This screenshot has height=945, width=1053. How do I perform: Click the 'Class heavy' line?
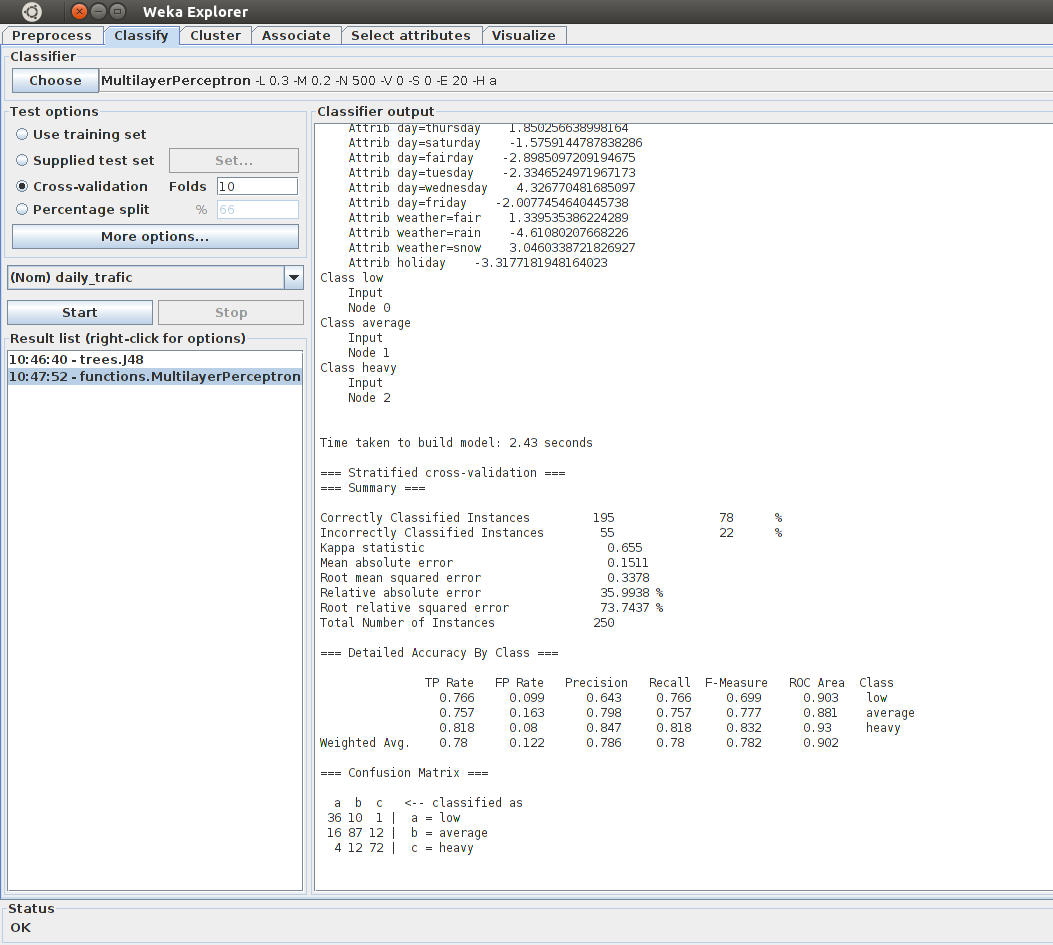click(358, 368)
